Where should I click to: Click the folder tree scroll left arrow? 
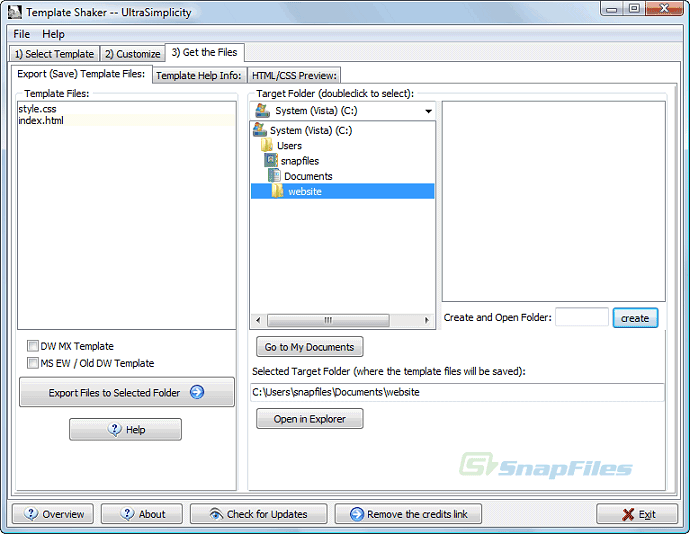tap(258, 320)
